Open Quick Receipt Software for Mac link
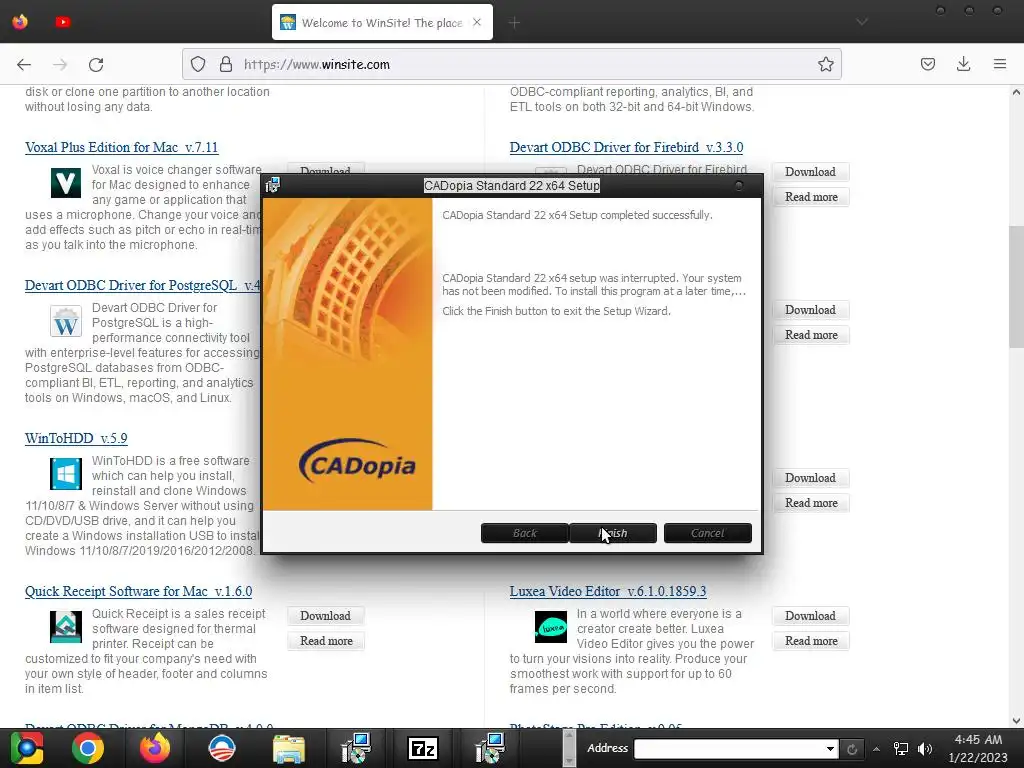This screenshot has width=1024, height=768. coord(138,591)
